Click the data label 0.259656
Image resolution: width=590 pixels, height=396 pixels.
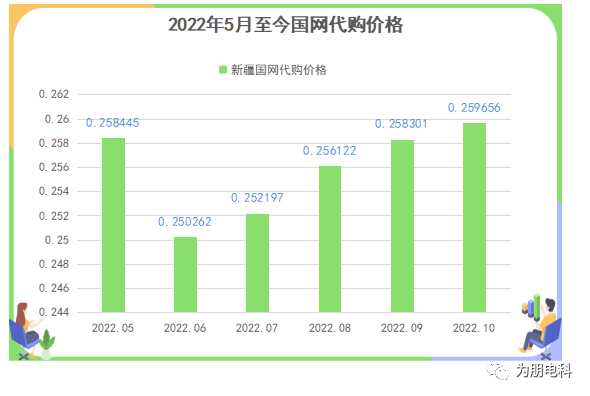pyautogui.click(x=474, y=108)
